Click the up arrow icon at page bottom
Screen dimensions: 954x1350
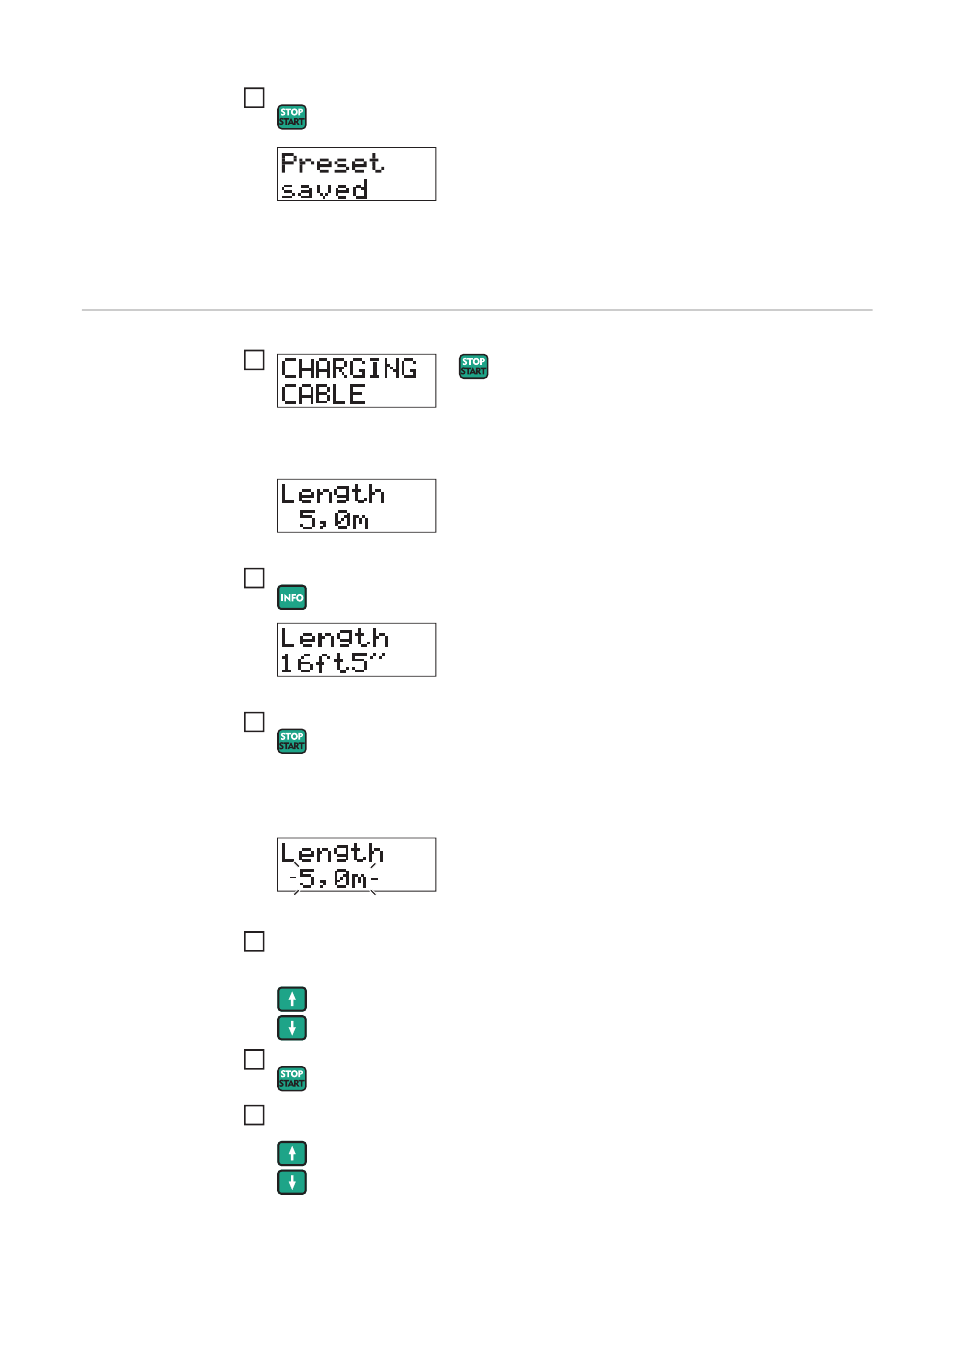[x=292, y=1154]
